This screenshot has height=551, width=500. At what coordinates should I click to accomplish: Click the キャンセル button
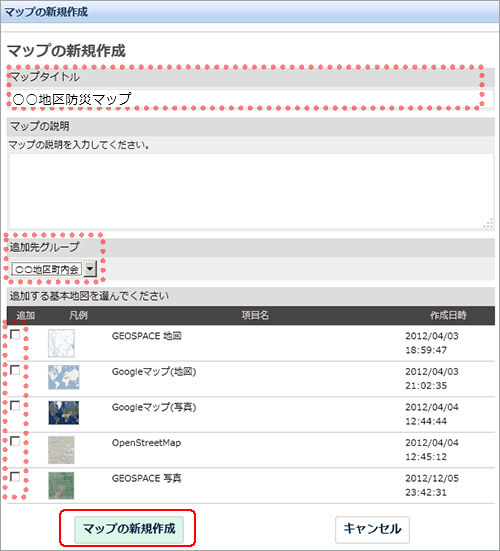tap(372, 529)
